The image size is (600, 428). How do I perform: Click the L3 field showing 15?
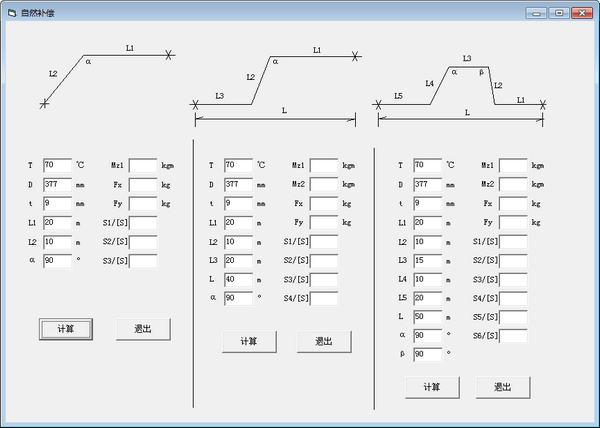point(425,260)
